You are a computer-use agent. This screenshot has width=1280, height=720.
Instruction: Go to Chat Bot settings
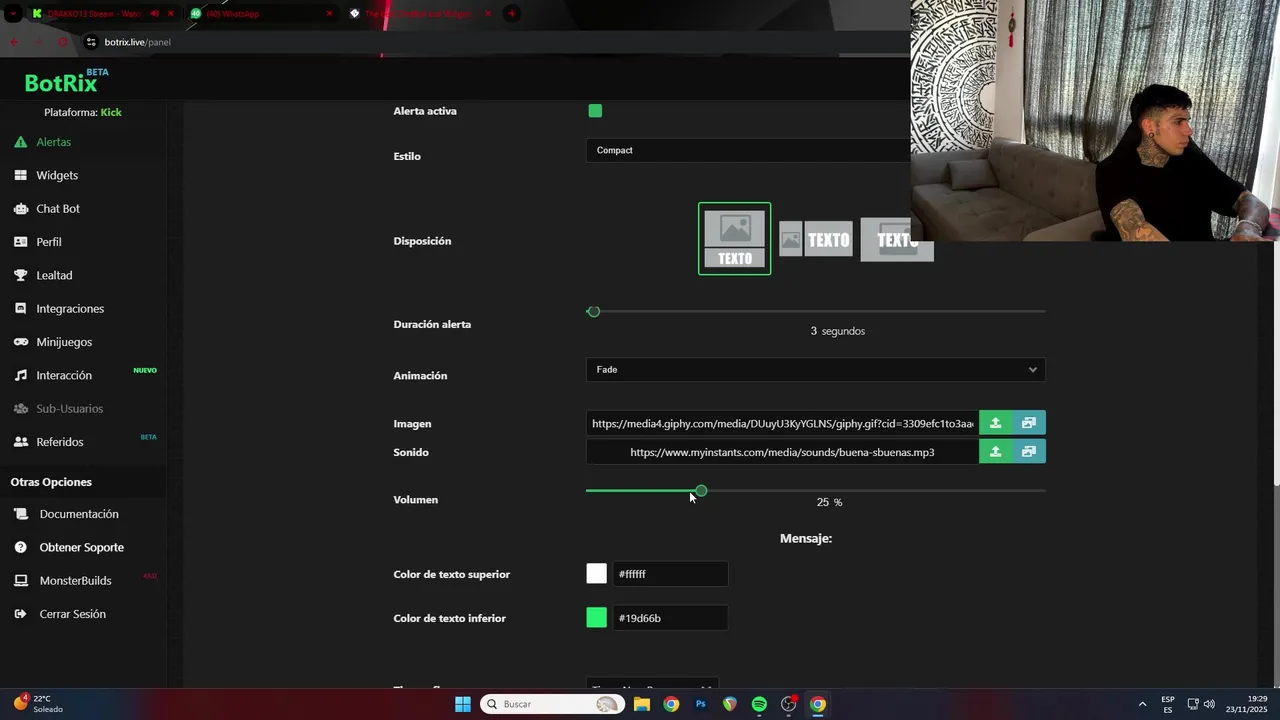pos(58,209)
